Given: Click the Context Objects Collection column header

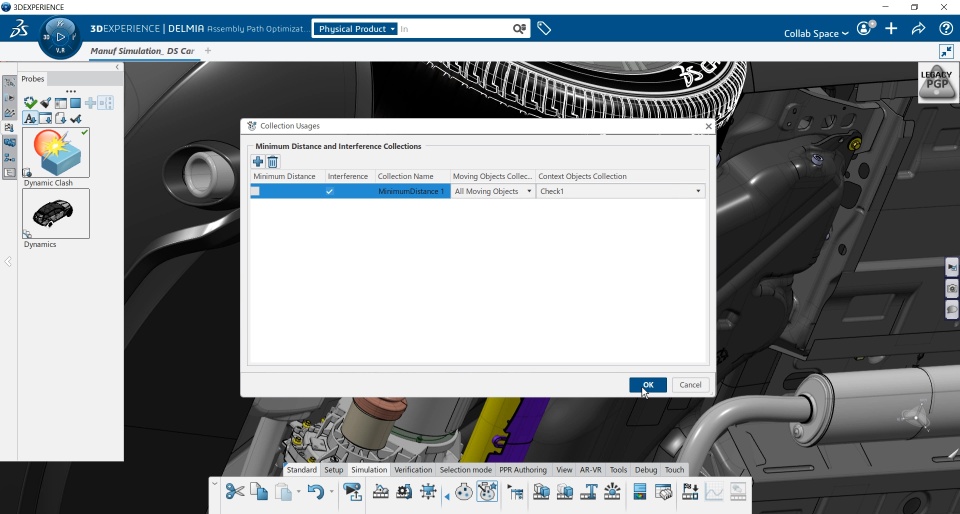Looking at the screenshot, I should coord(582,176).
